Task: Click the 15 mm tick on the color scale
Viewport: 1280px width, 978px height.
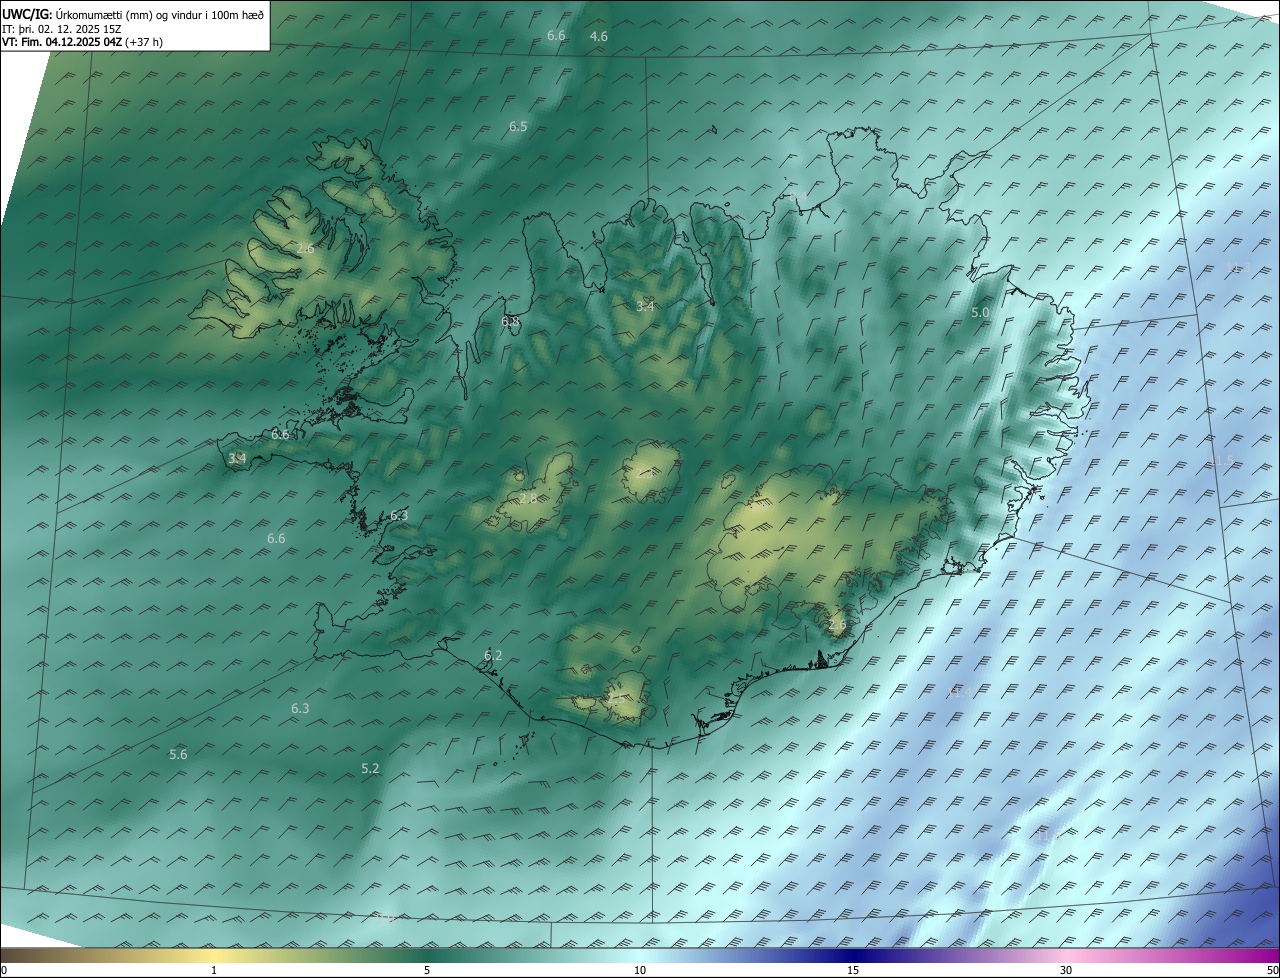Action: coord(853,970)
